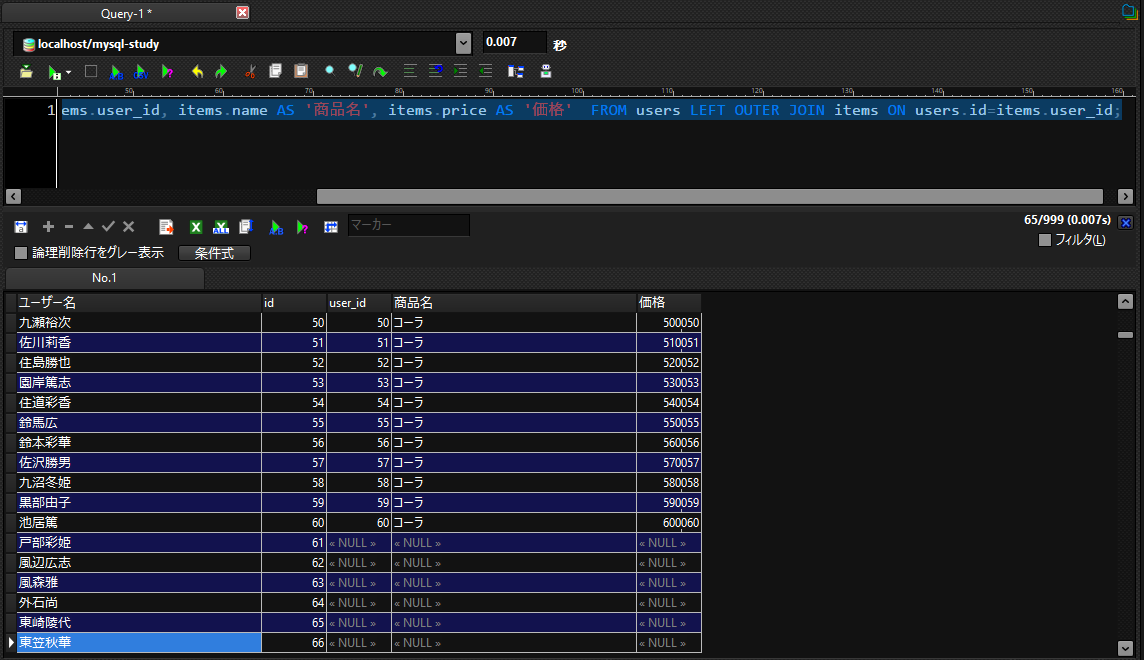Select the 佐川莉香 row cell
1144x660 pixels.
click(x=139, y=343)
